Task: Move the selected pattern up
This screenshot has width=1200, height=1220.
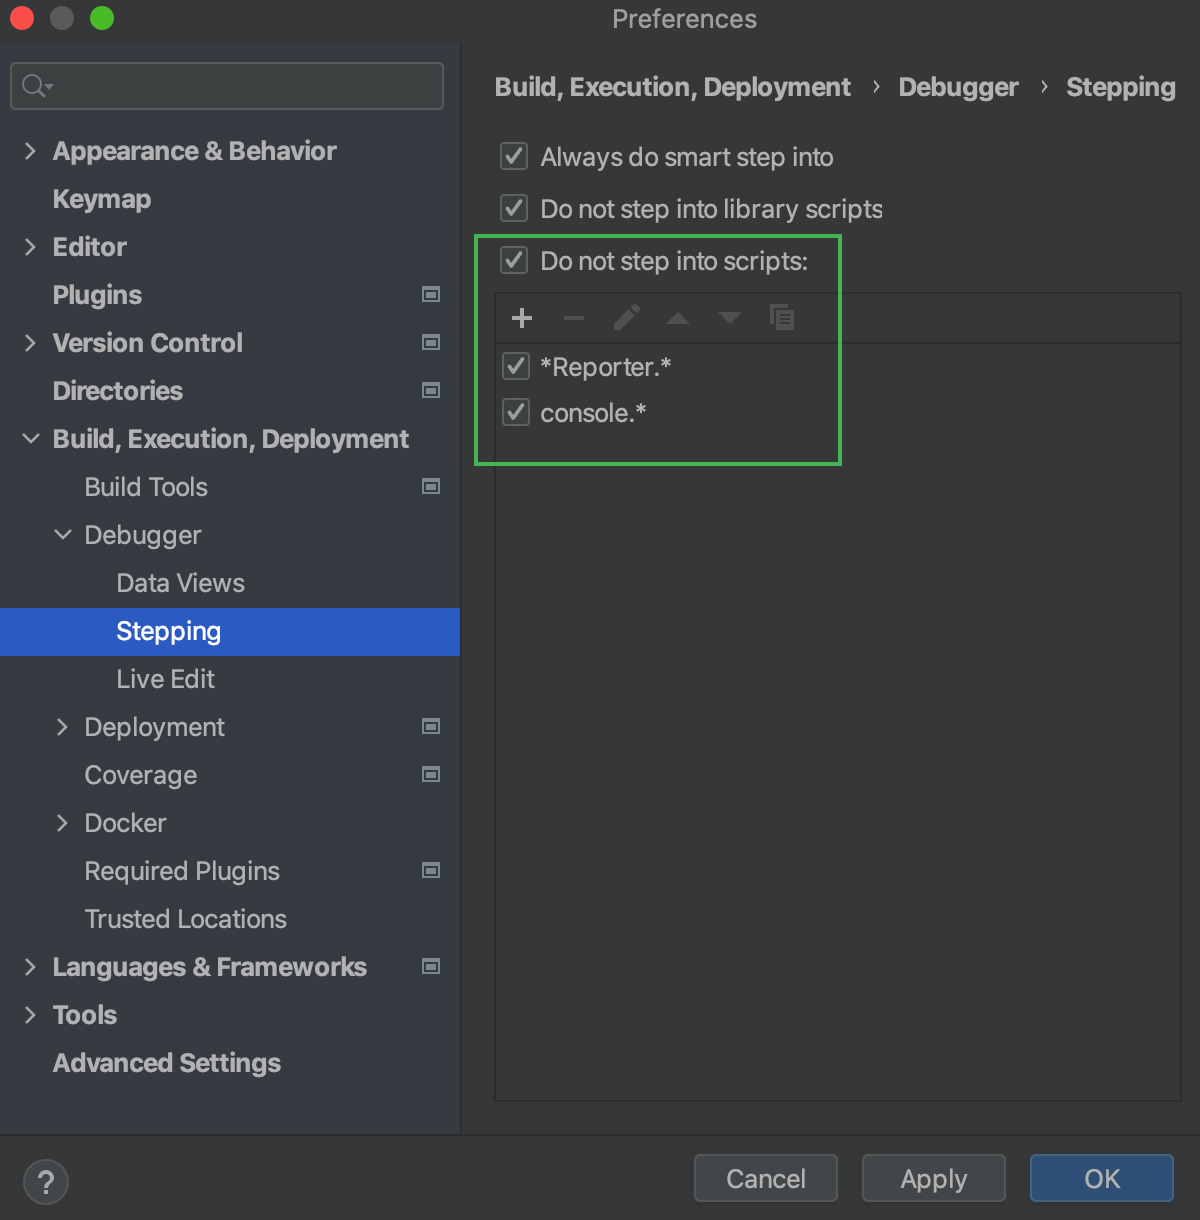Action: click(x=678, y=318)
